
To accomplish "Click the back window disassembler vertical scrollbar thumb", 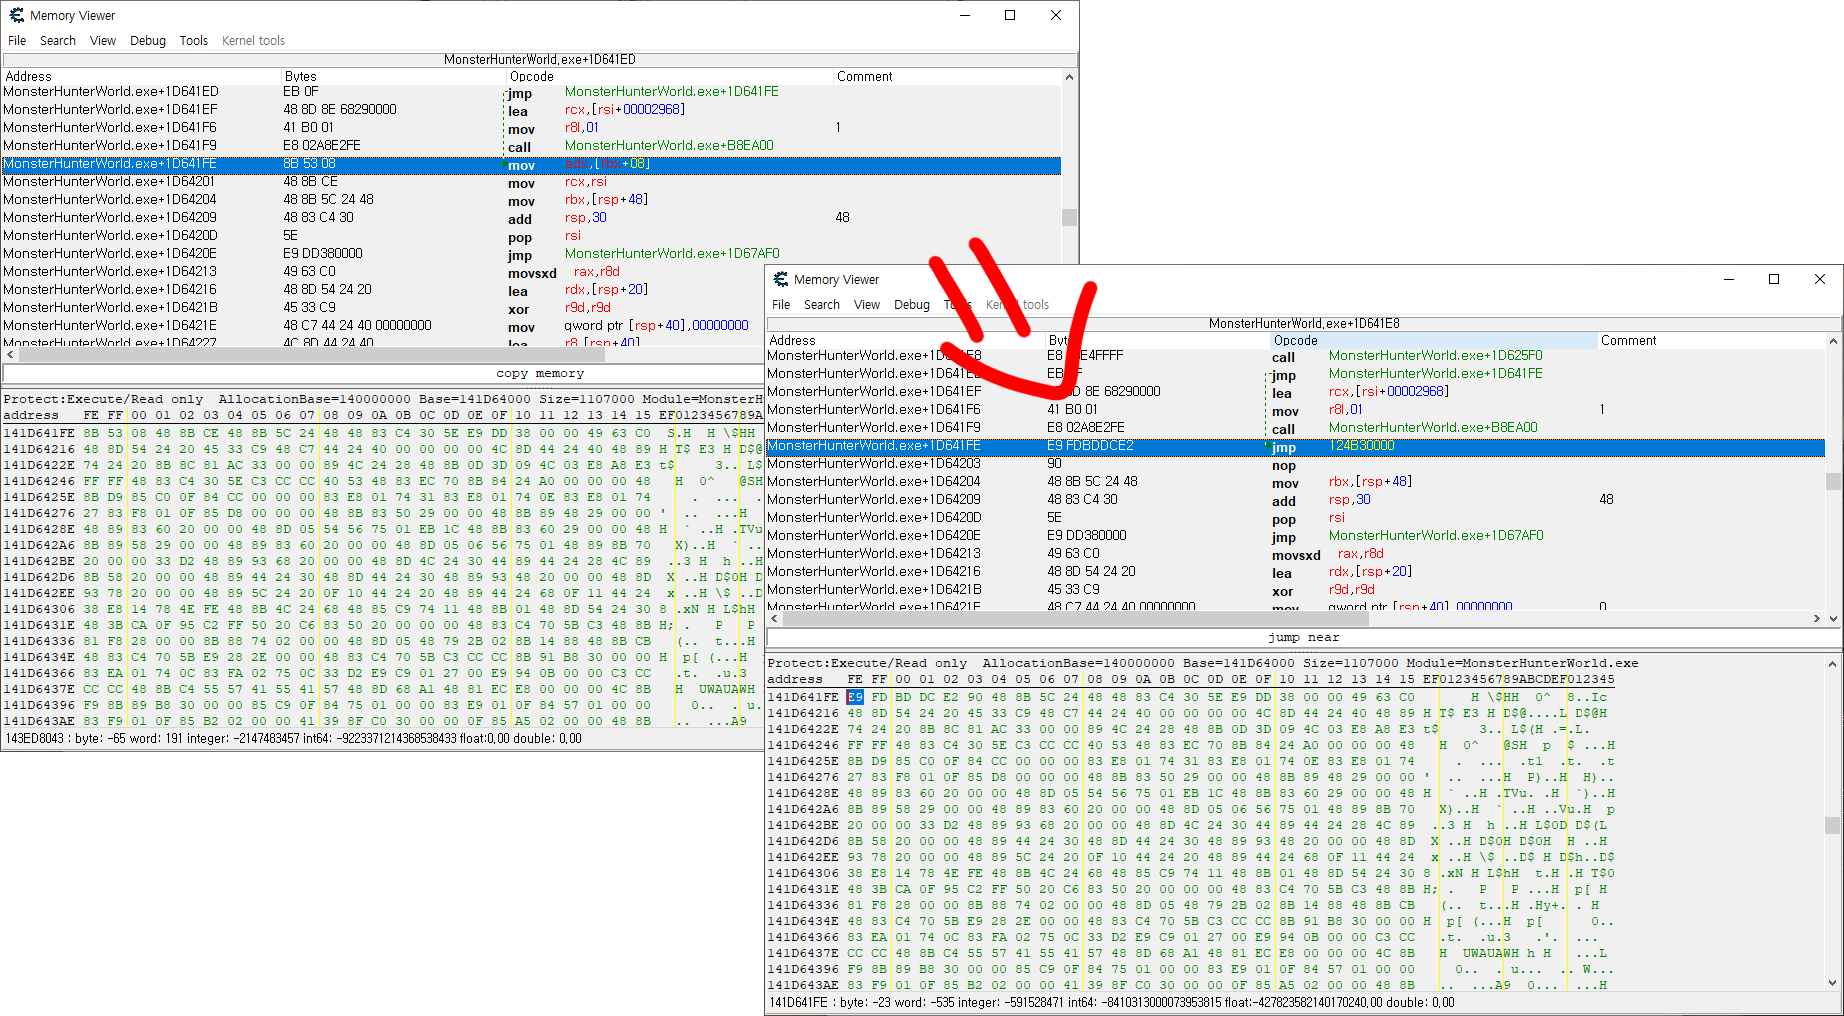I will 1069,217.
